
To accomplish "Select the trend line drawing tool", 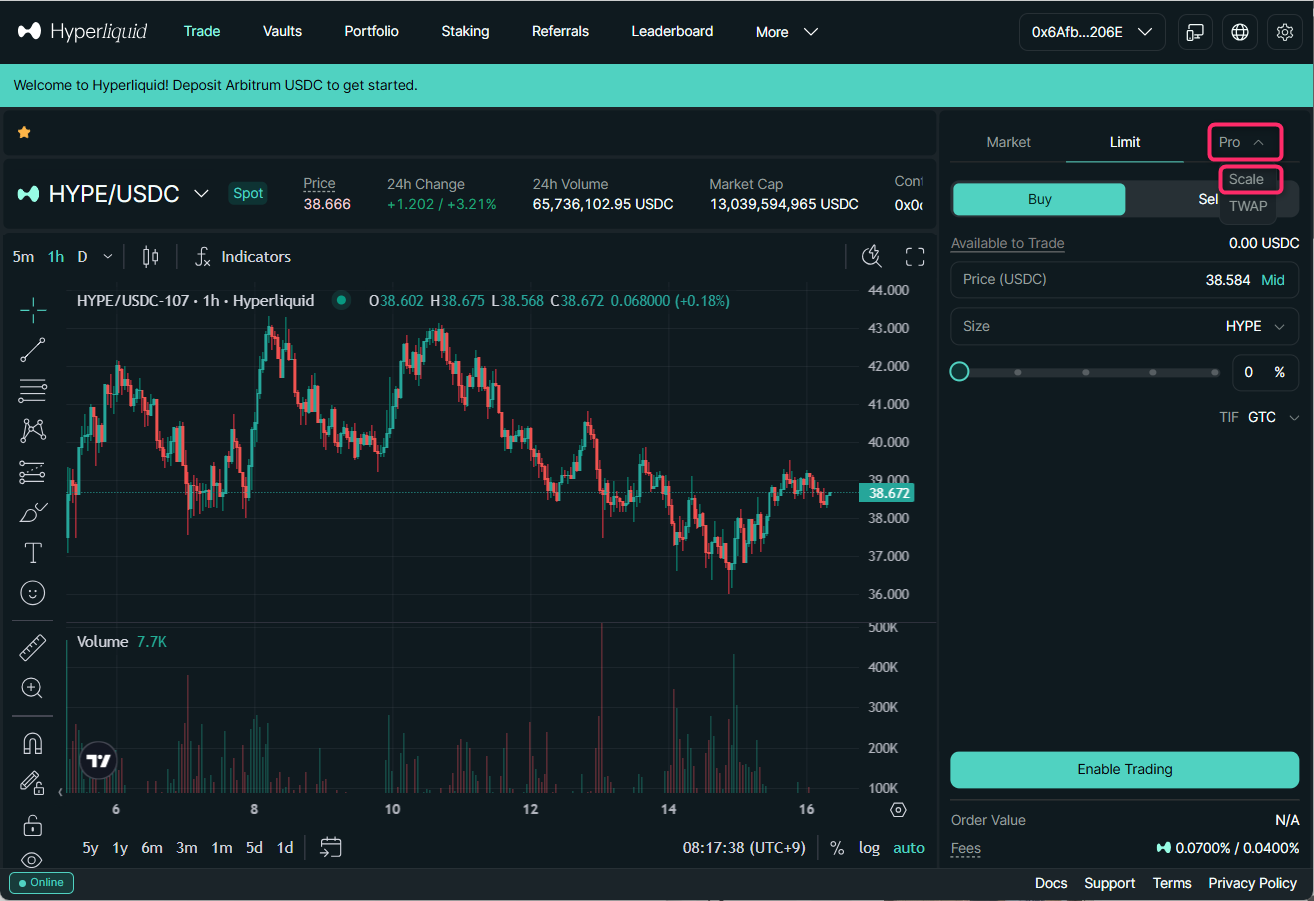I will click(32, 349).
